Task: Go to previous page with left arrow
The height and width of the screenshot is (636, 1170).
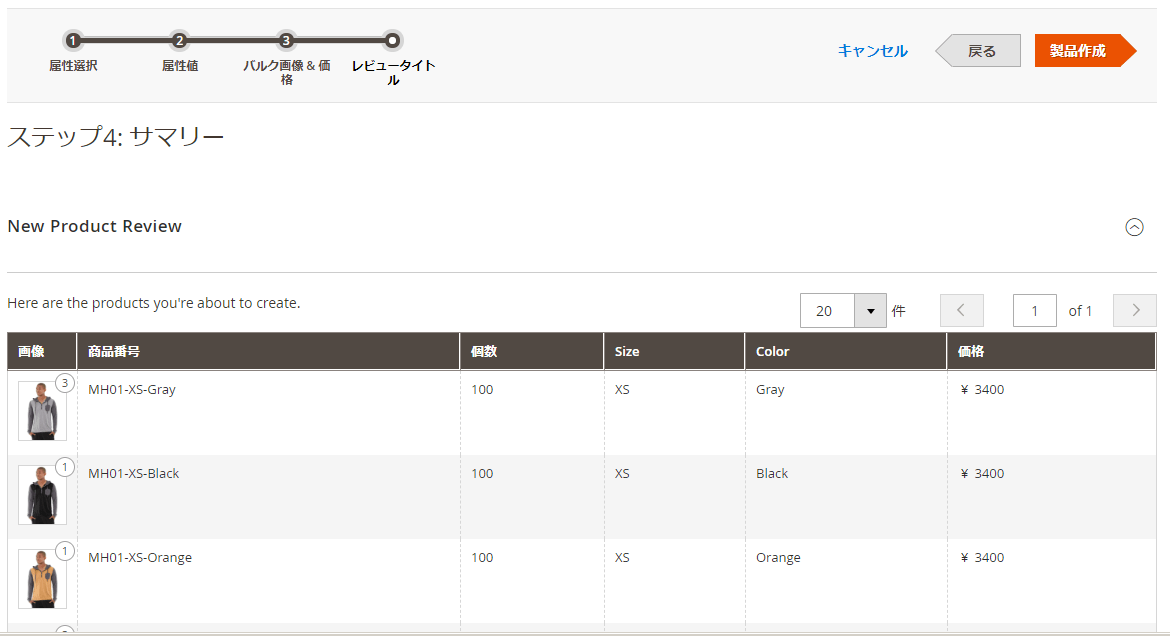Action: coord(961,310)
